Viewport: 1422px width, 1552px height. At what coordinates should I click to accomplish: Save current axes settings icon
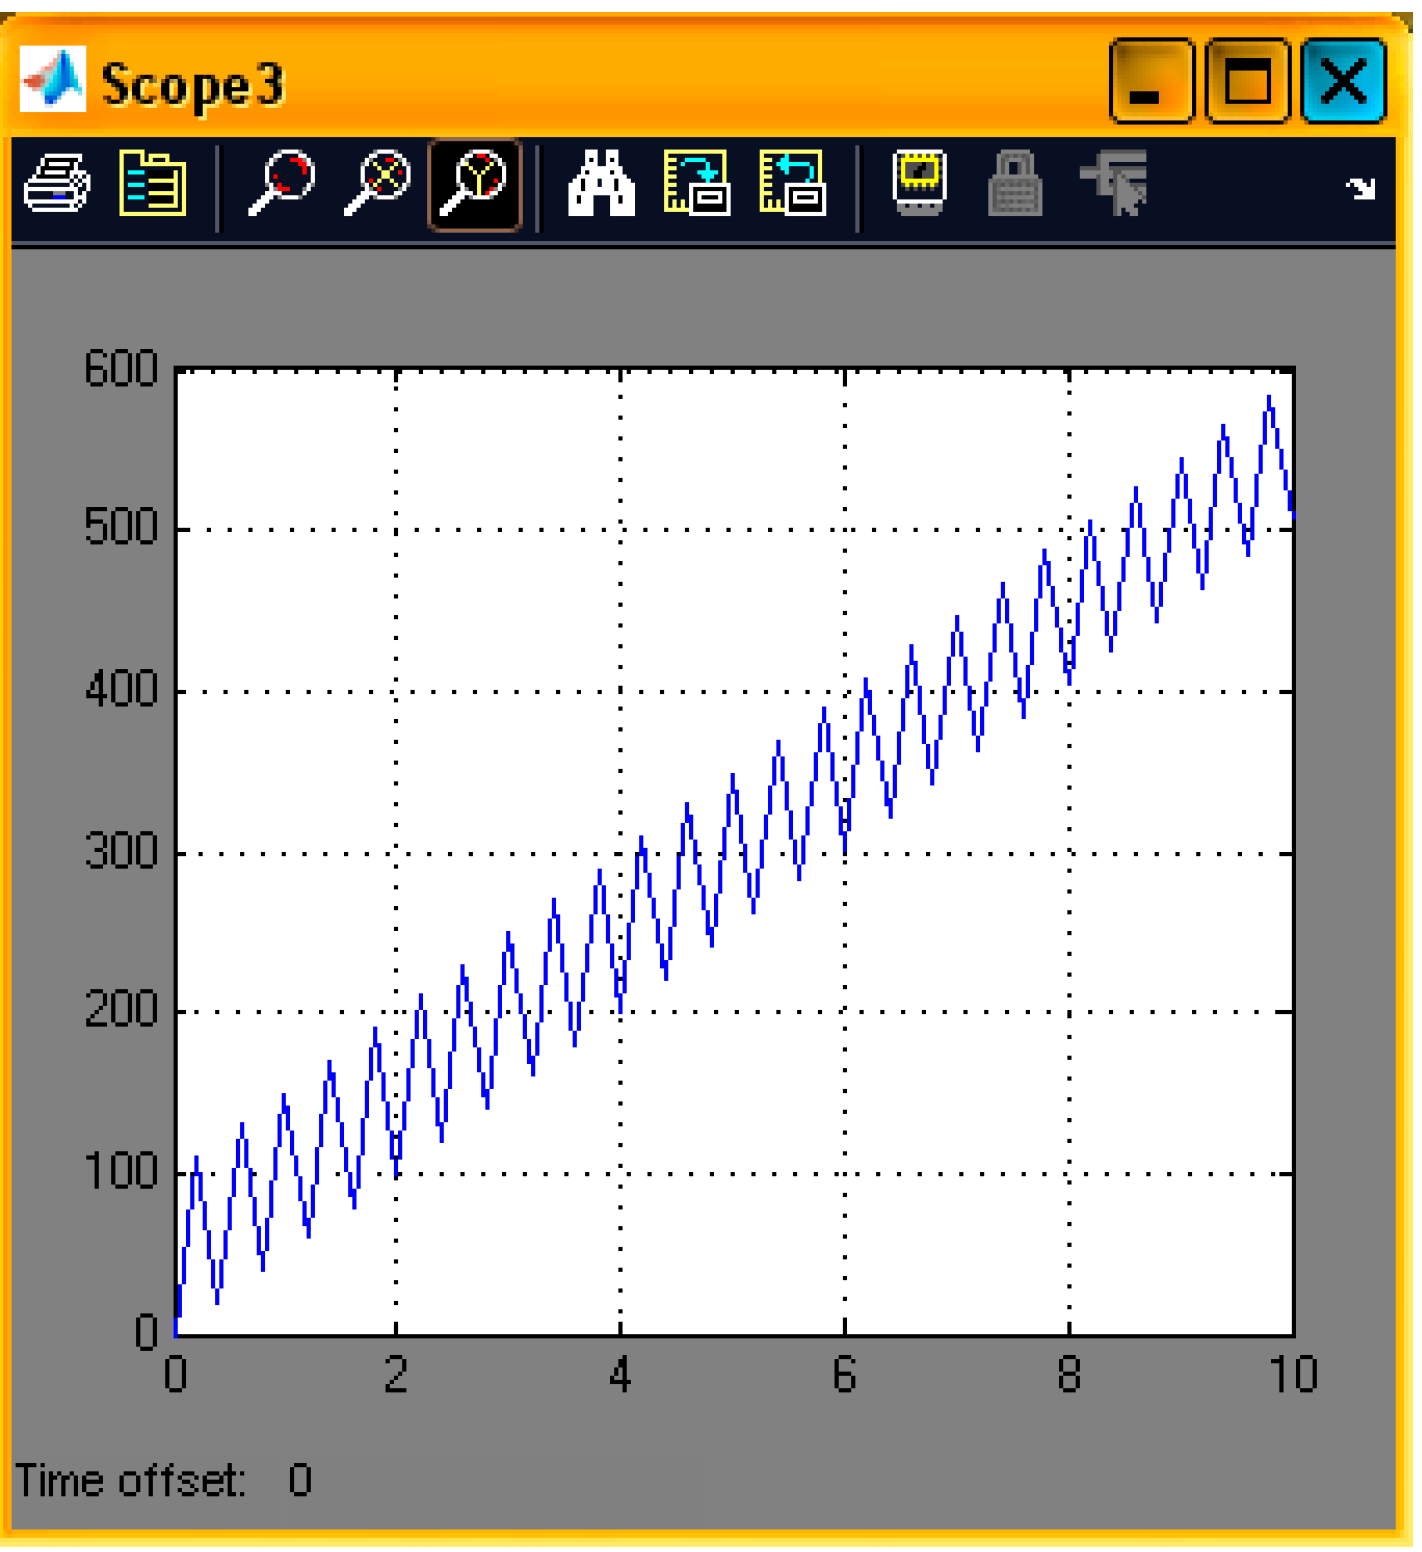[x=696, y=184]
